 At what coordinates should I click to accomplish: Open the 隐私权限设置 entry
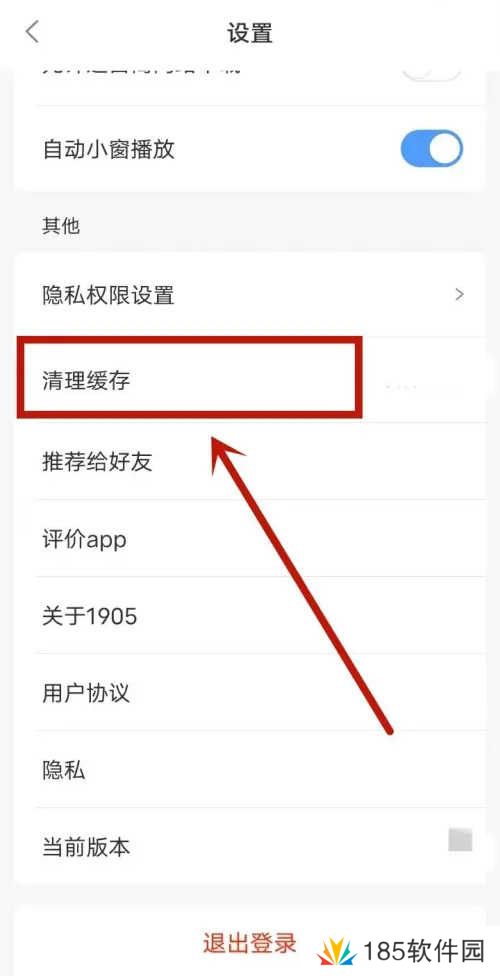(x=249, y=294)
